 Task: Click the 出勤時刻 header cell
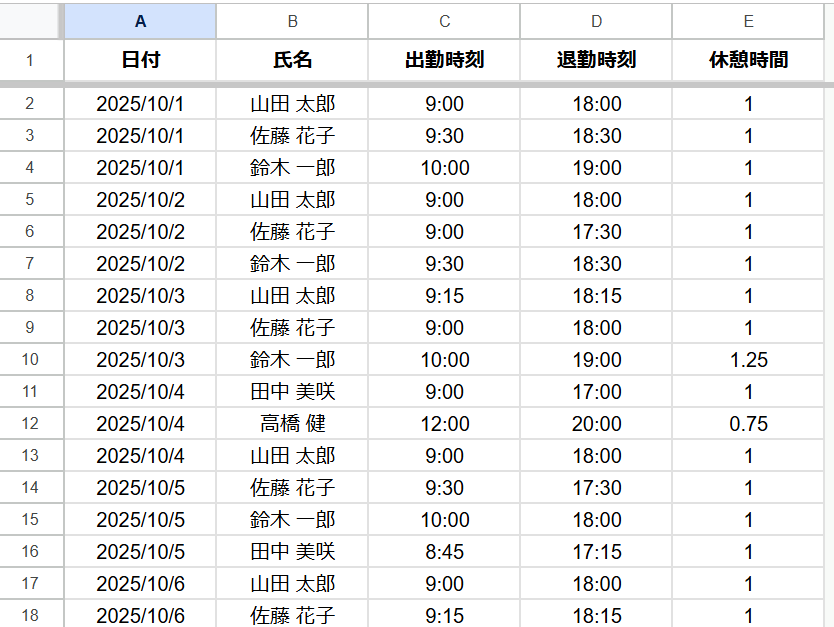tap(444, 60)
